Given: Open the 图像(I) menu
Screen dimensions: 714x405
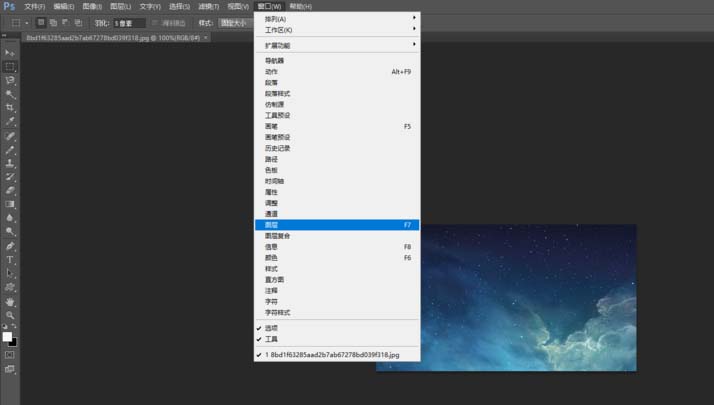Looking at the screenshot, I should click(x=92, y=6).
